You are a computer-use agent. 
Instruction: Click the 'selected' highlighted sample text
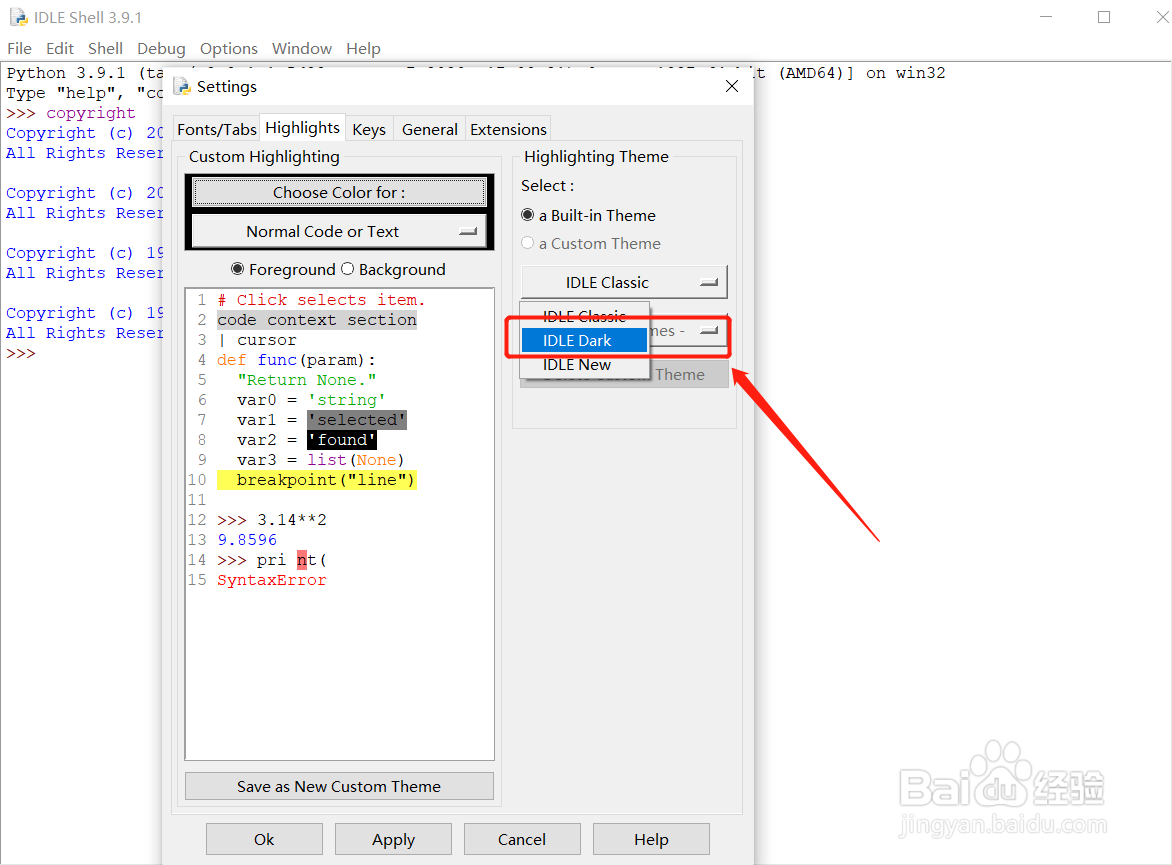click(x=357, y=420)
